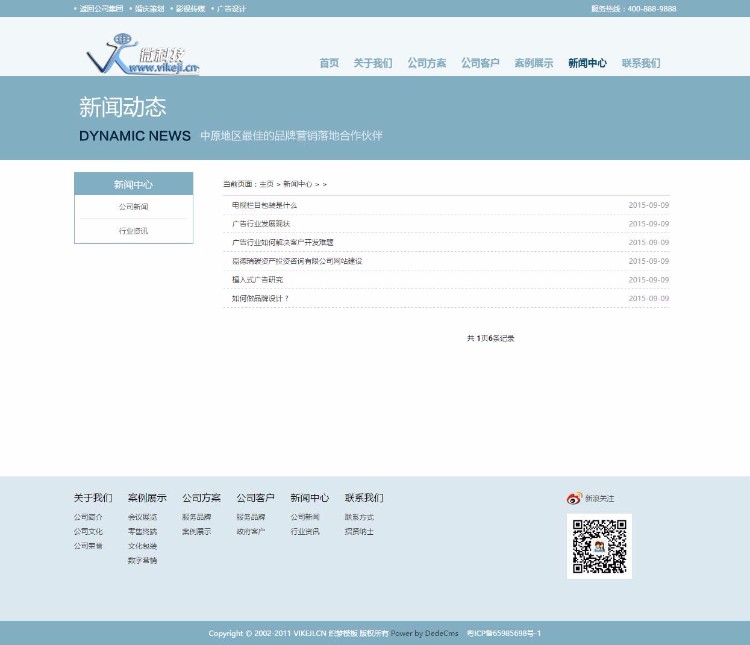This screenshot has width=750, height=645.
Task: Open first link under footer 案例展示 heading
Action: pos(143,517)
